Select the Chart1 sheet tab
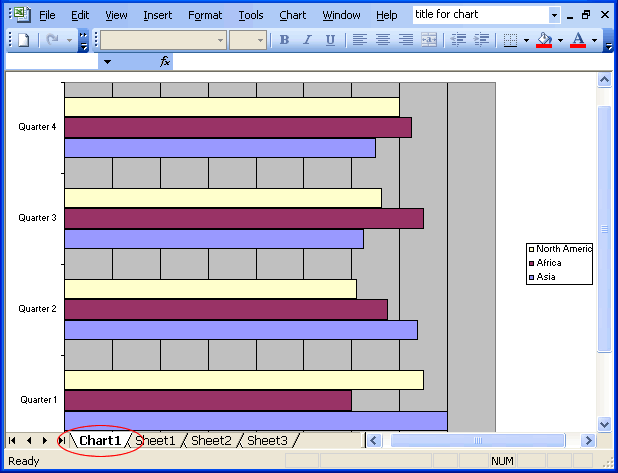This screenshot has height=473, width=618. coord(100,441)
